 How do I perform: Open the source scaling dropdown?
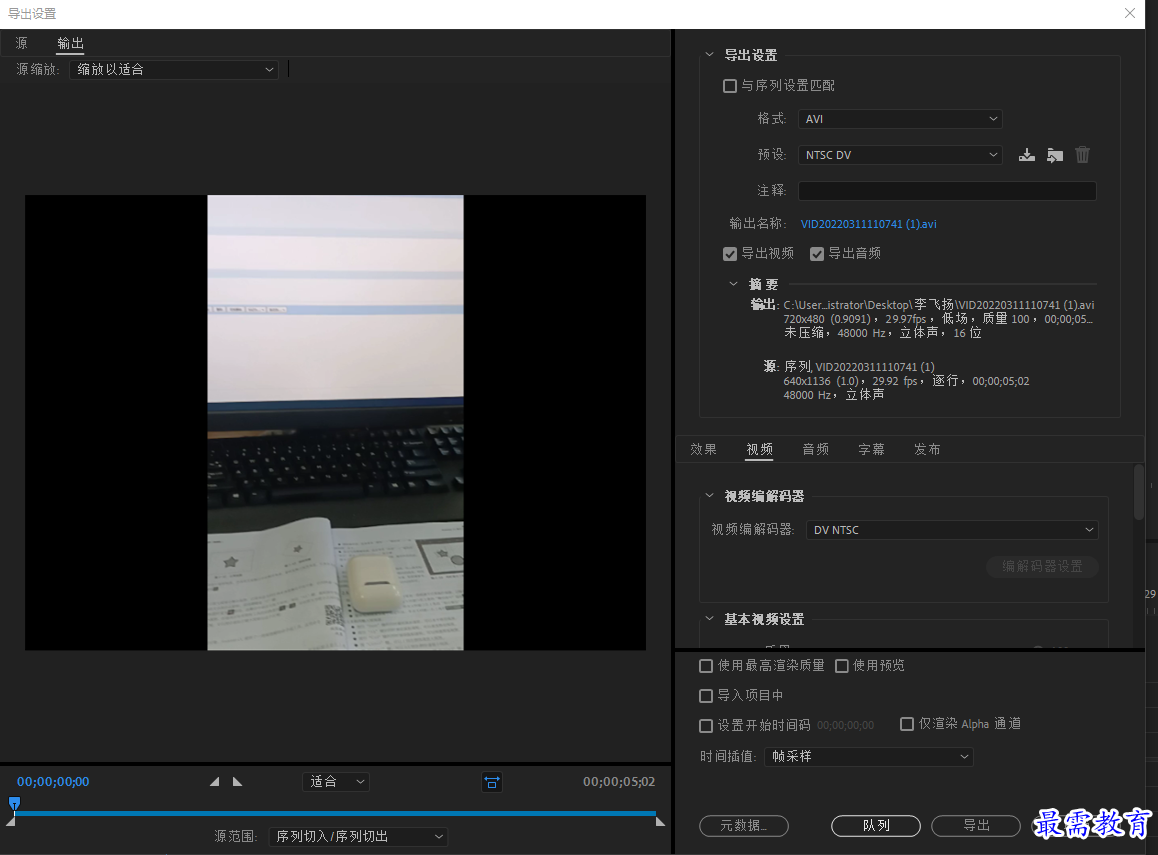pos(174,69)
